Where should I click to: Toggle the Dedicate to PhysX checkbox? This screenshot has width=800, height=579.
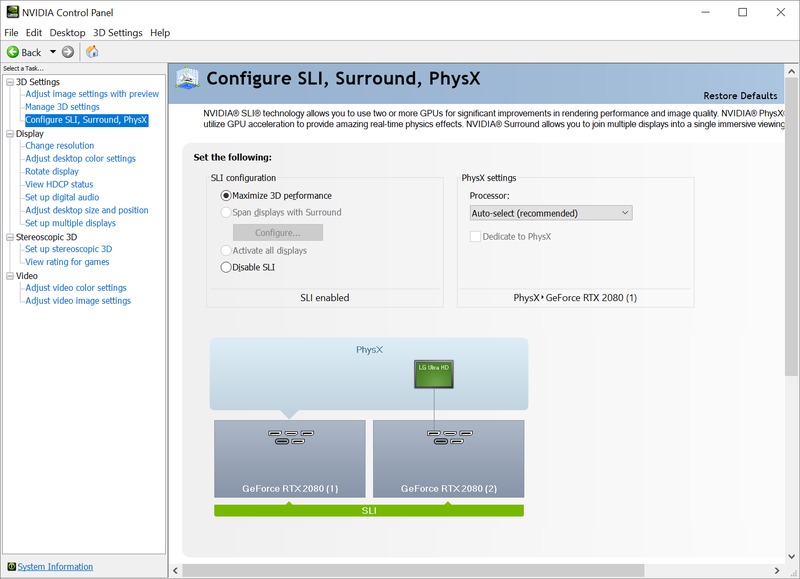coord(476,237)
